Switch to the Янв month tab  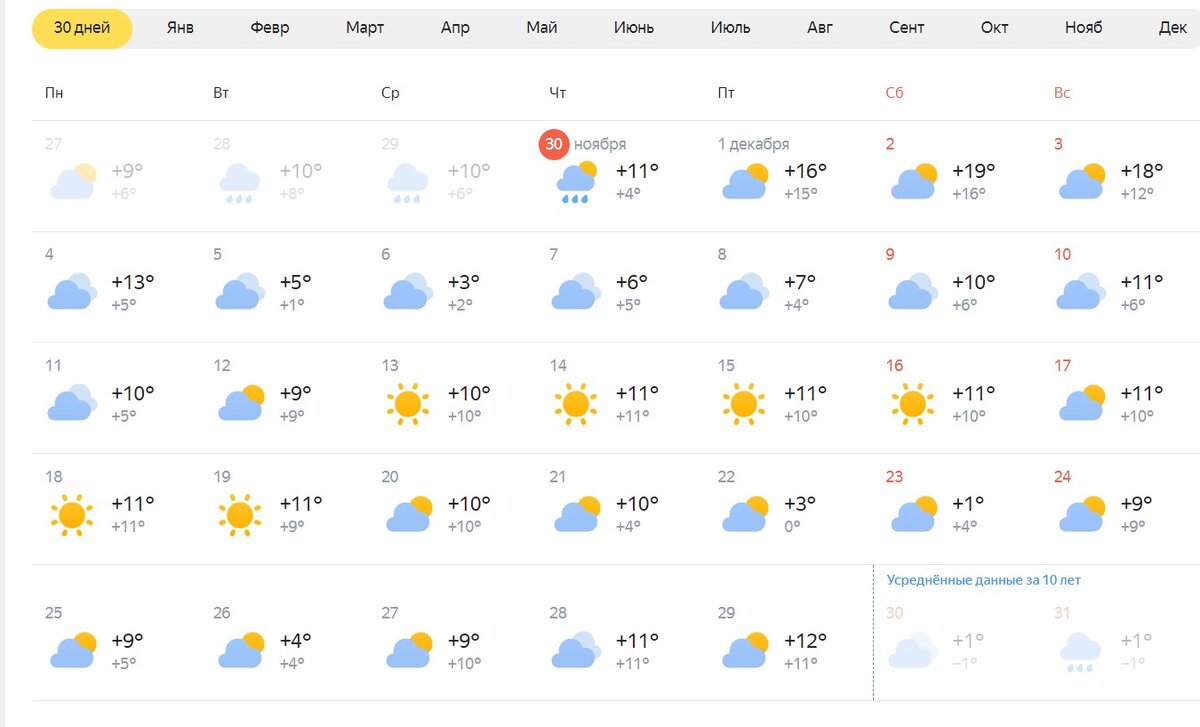coord(180,28)
